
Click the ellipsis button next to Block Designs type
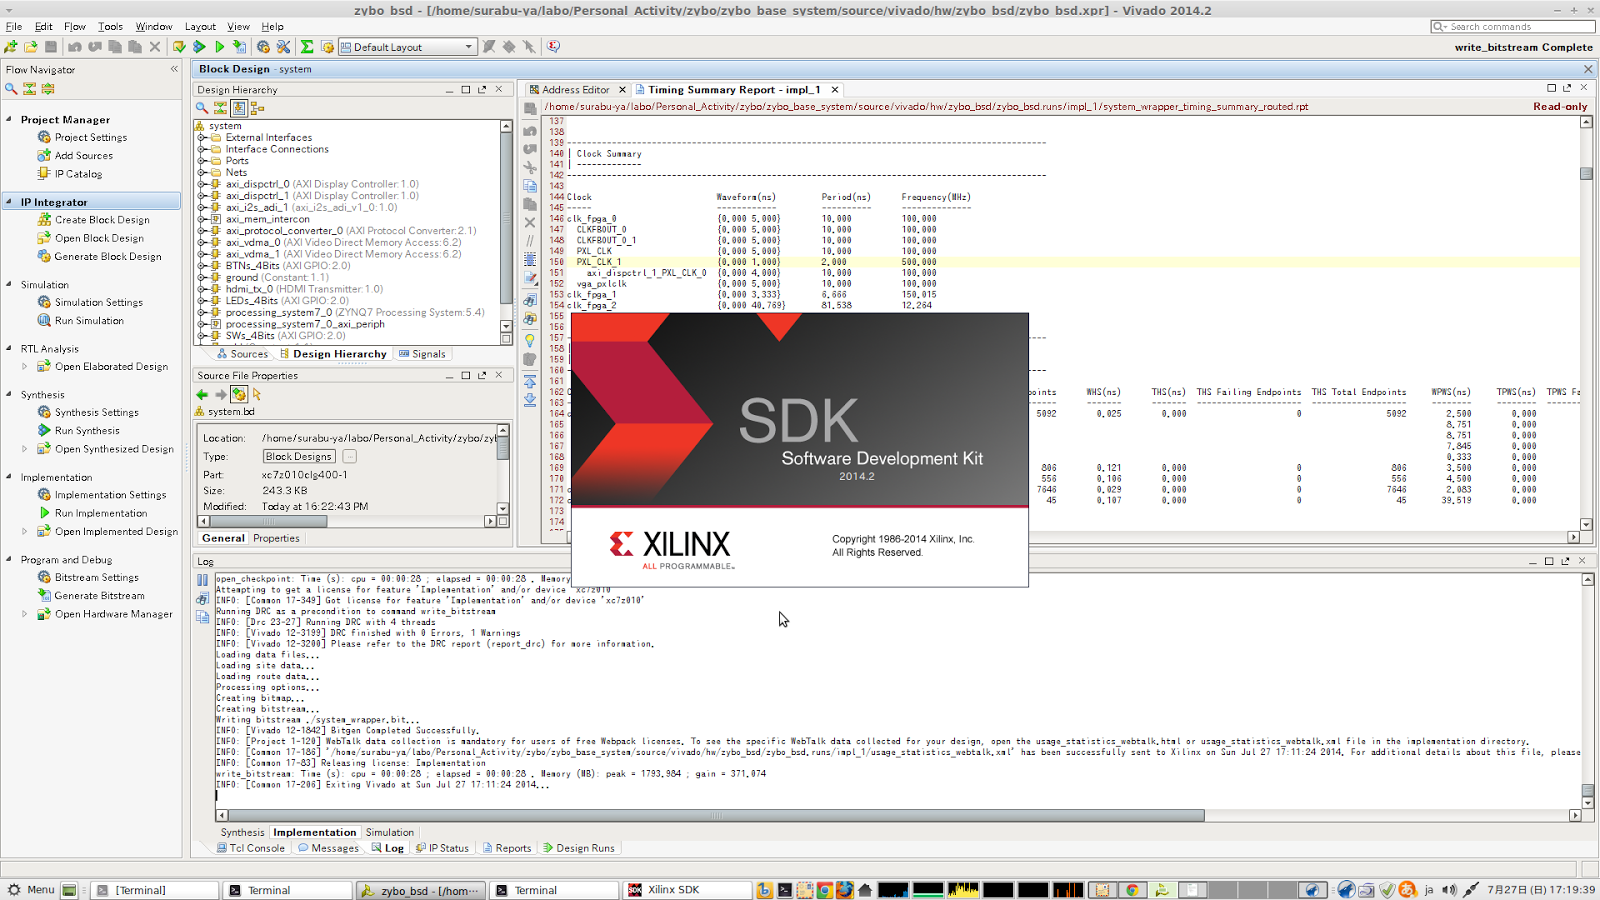coord(350,457)
